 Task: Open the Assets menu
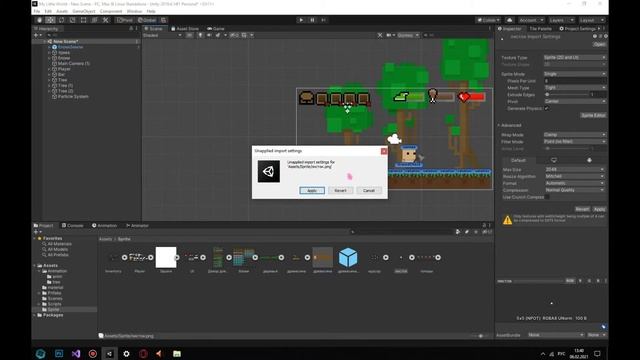[62, 11]
